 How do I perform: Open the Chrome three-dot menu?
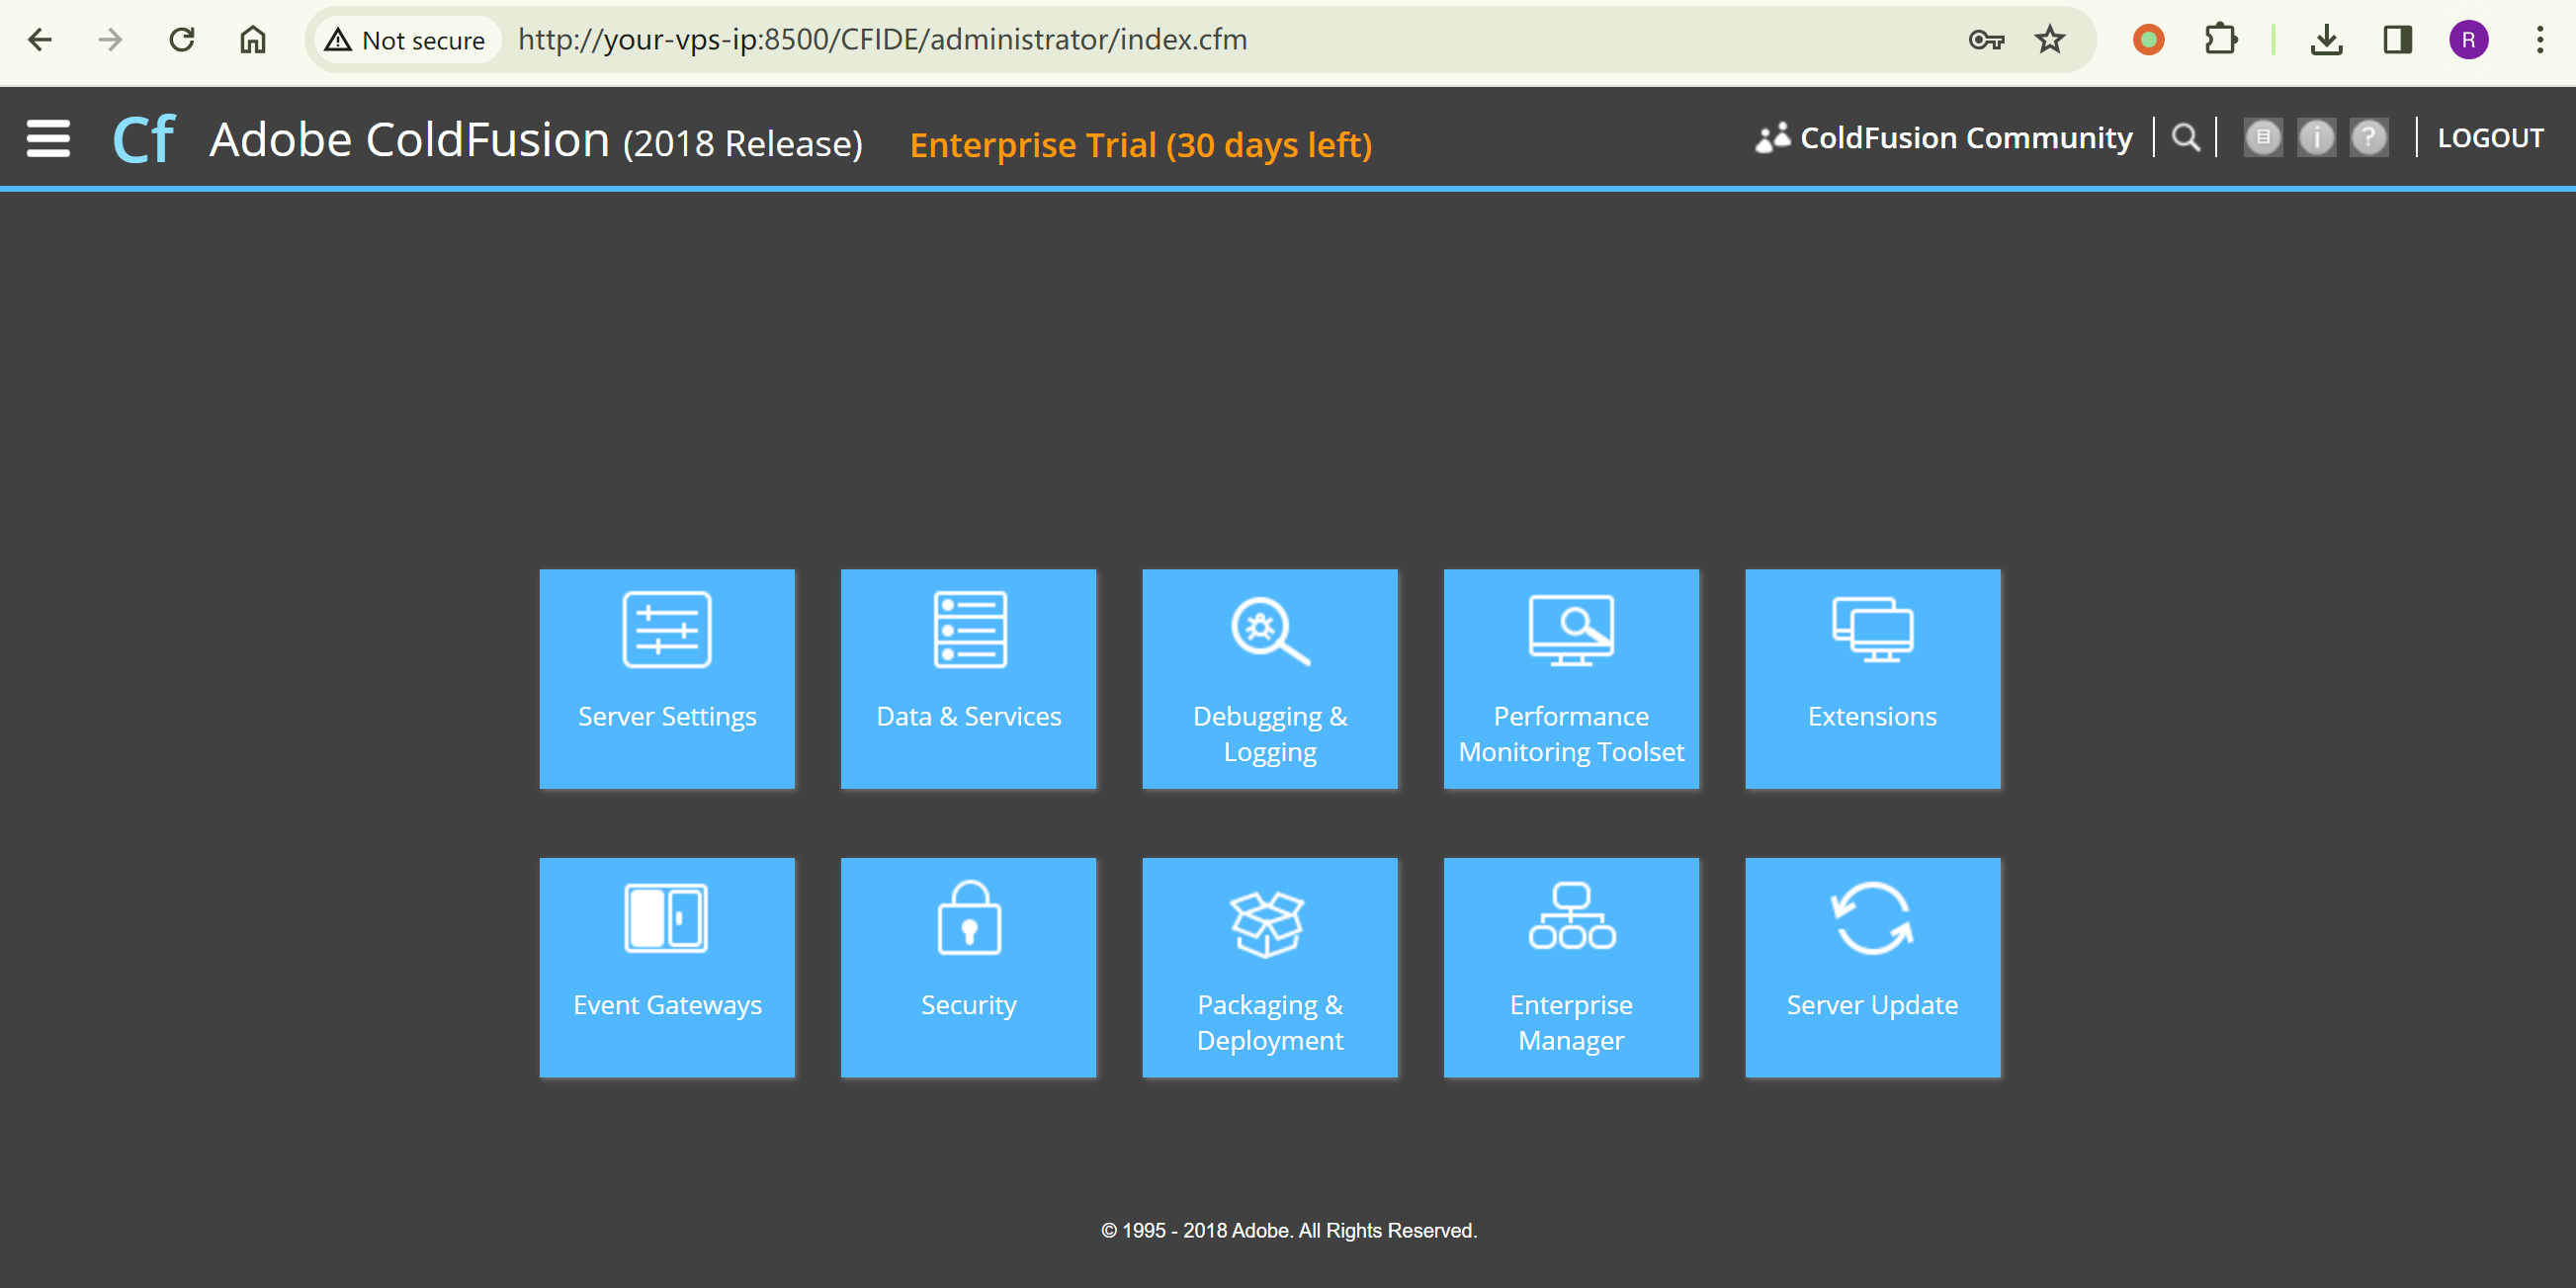click(x=2539, y=40)
